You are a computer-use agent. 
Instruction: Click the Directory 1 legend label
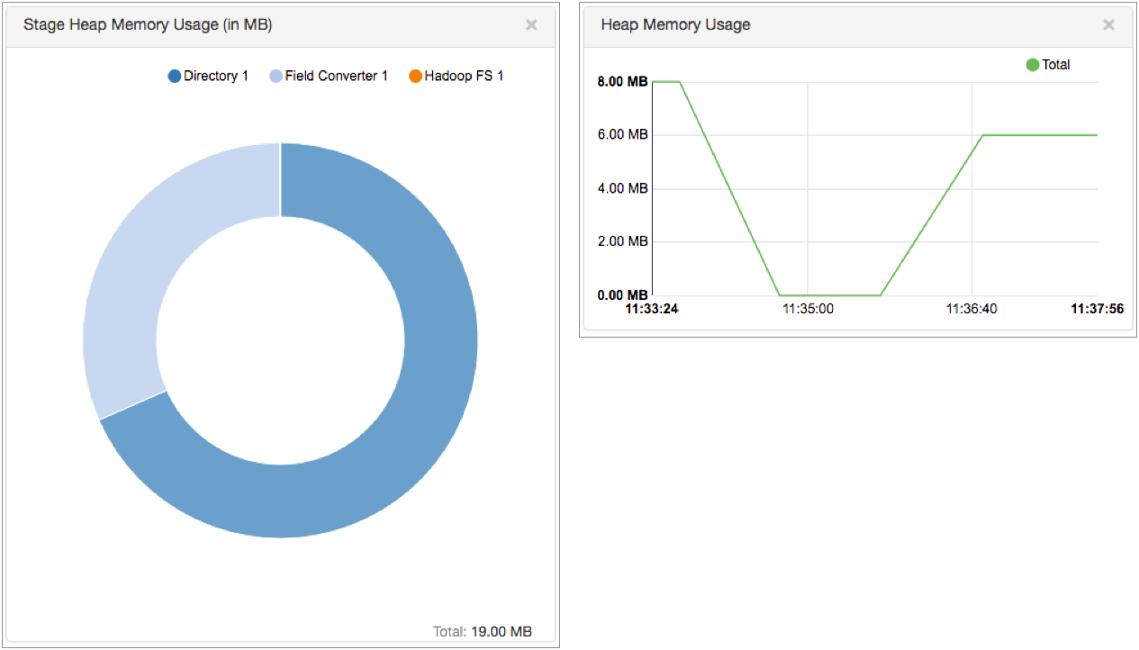pyautogui.click(x=216, y=76)
